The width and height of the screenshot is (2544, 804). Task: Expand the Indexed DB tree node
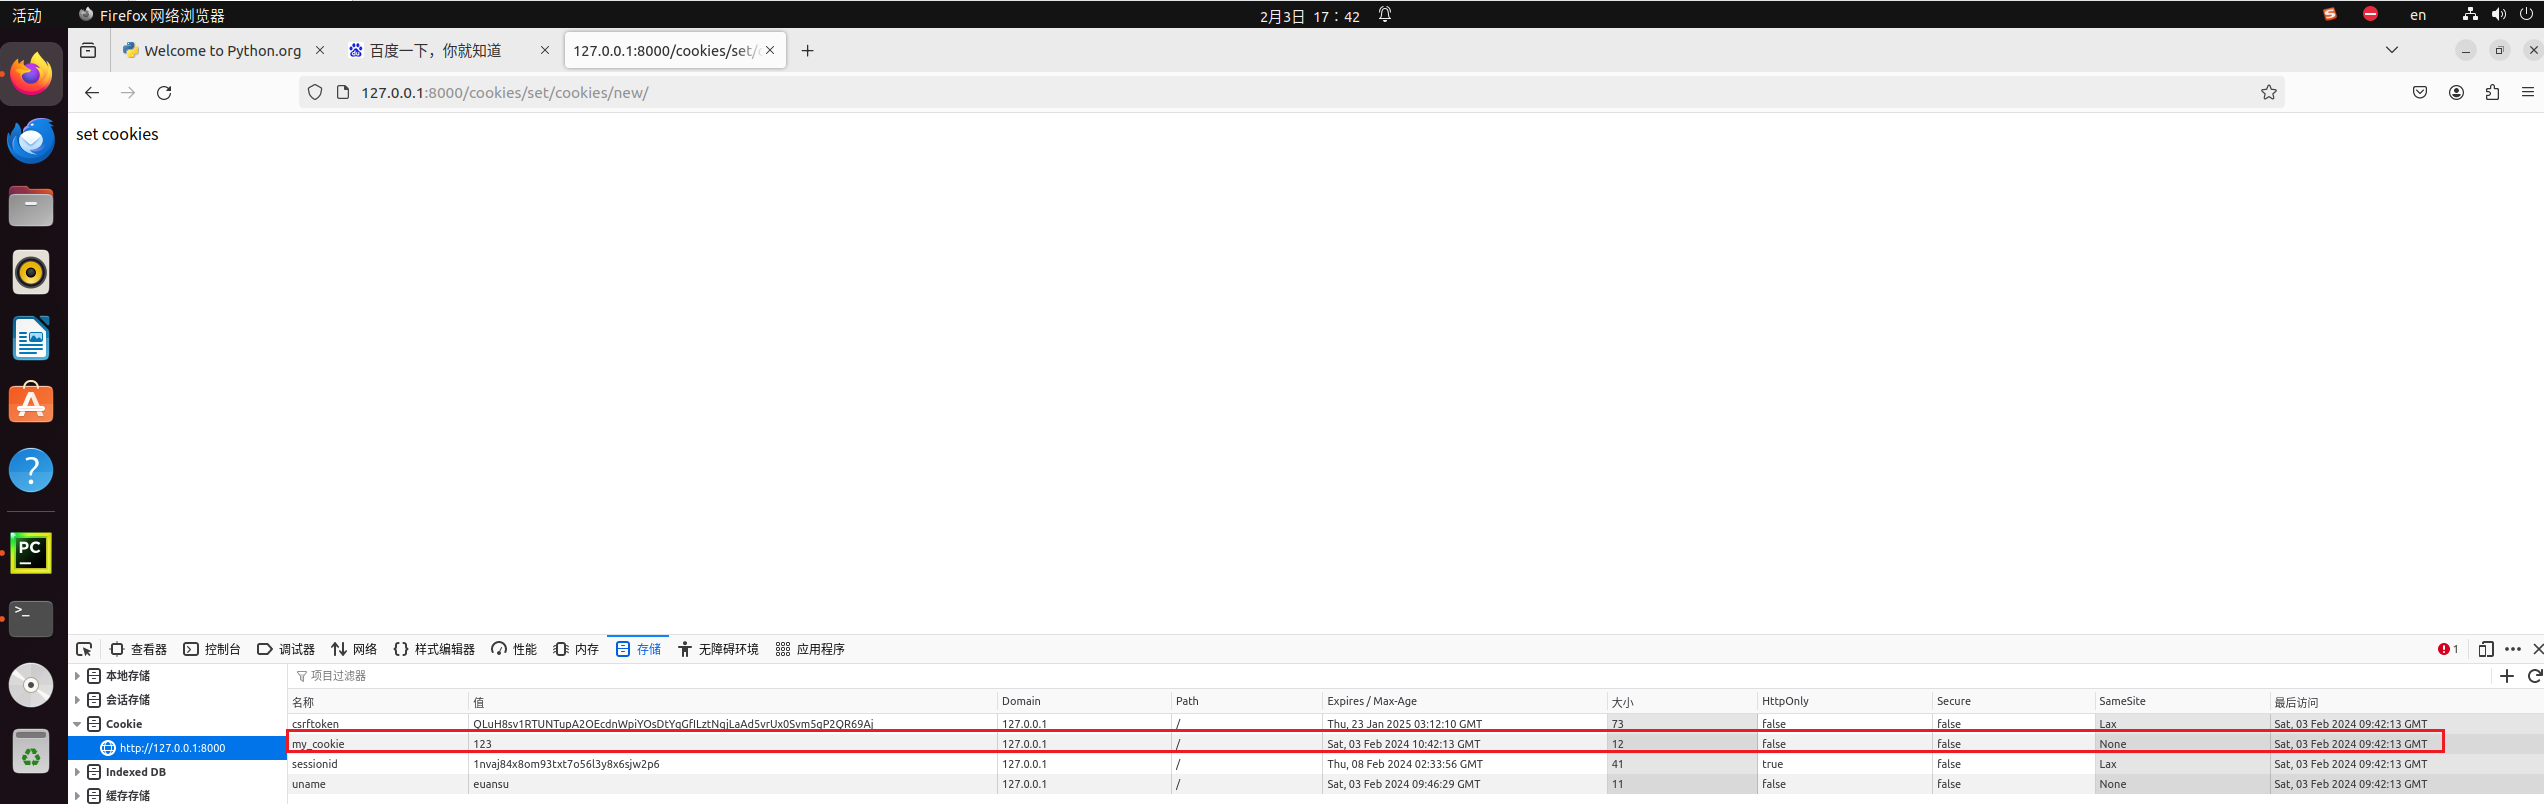coord(77,772)
